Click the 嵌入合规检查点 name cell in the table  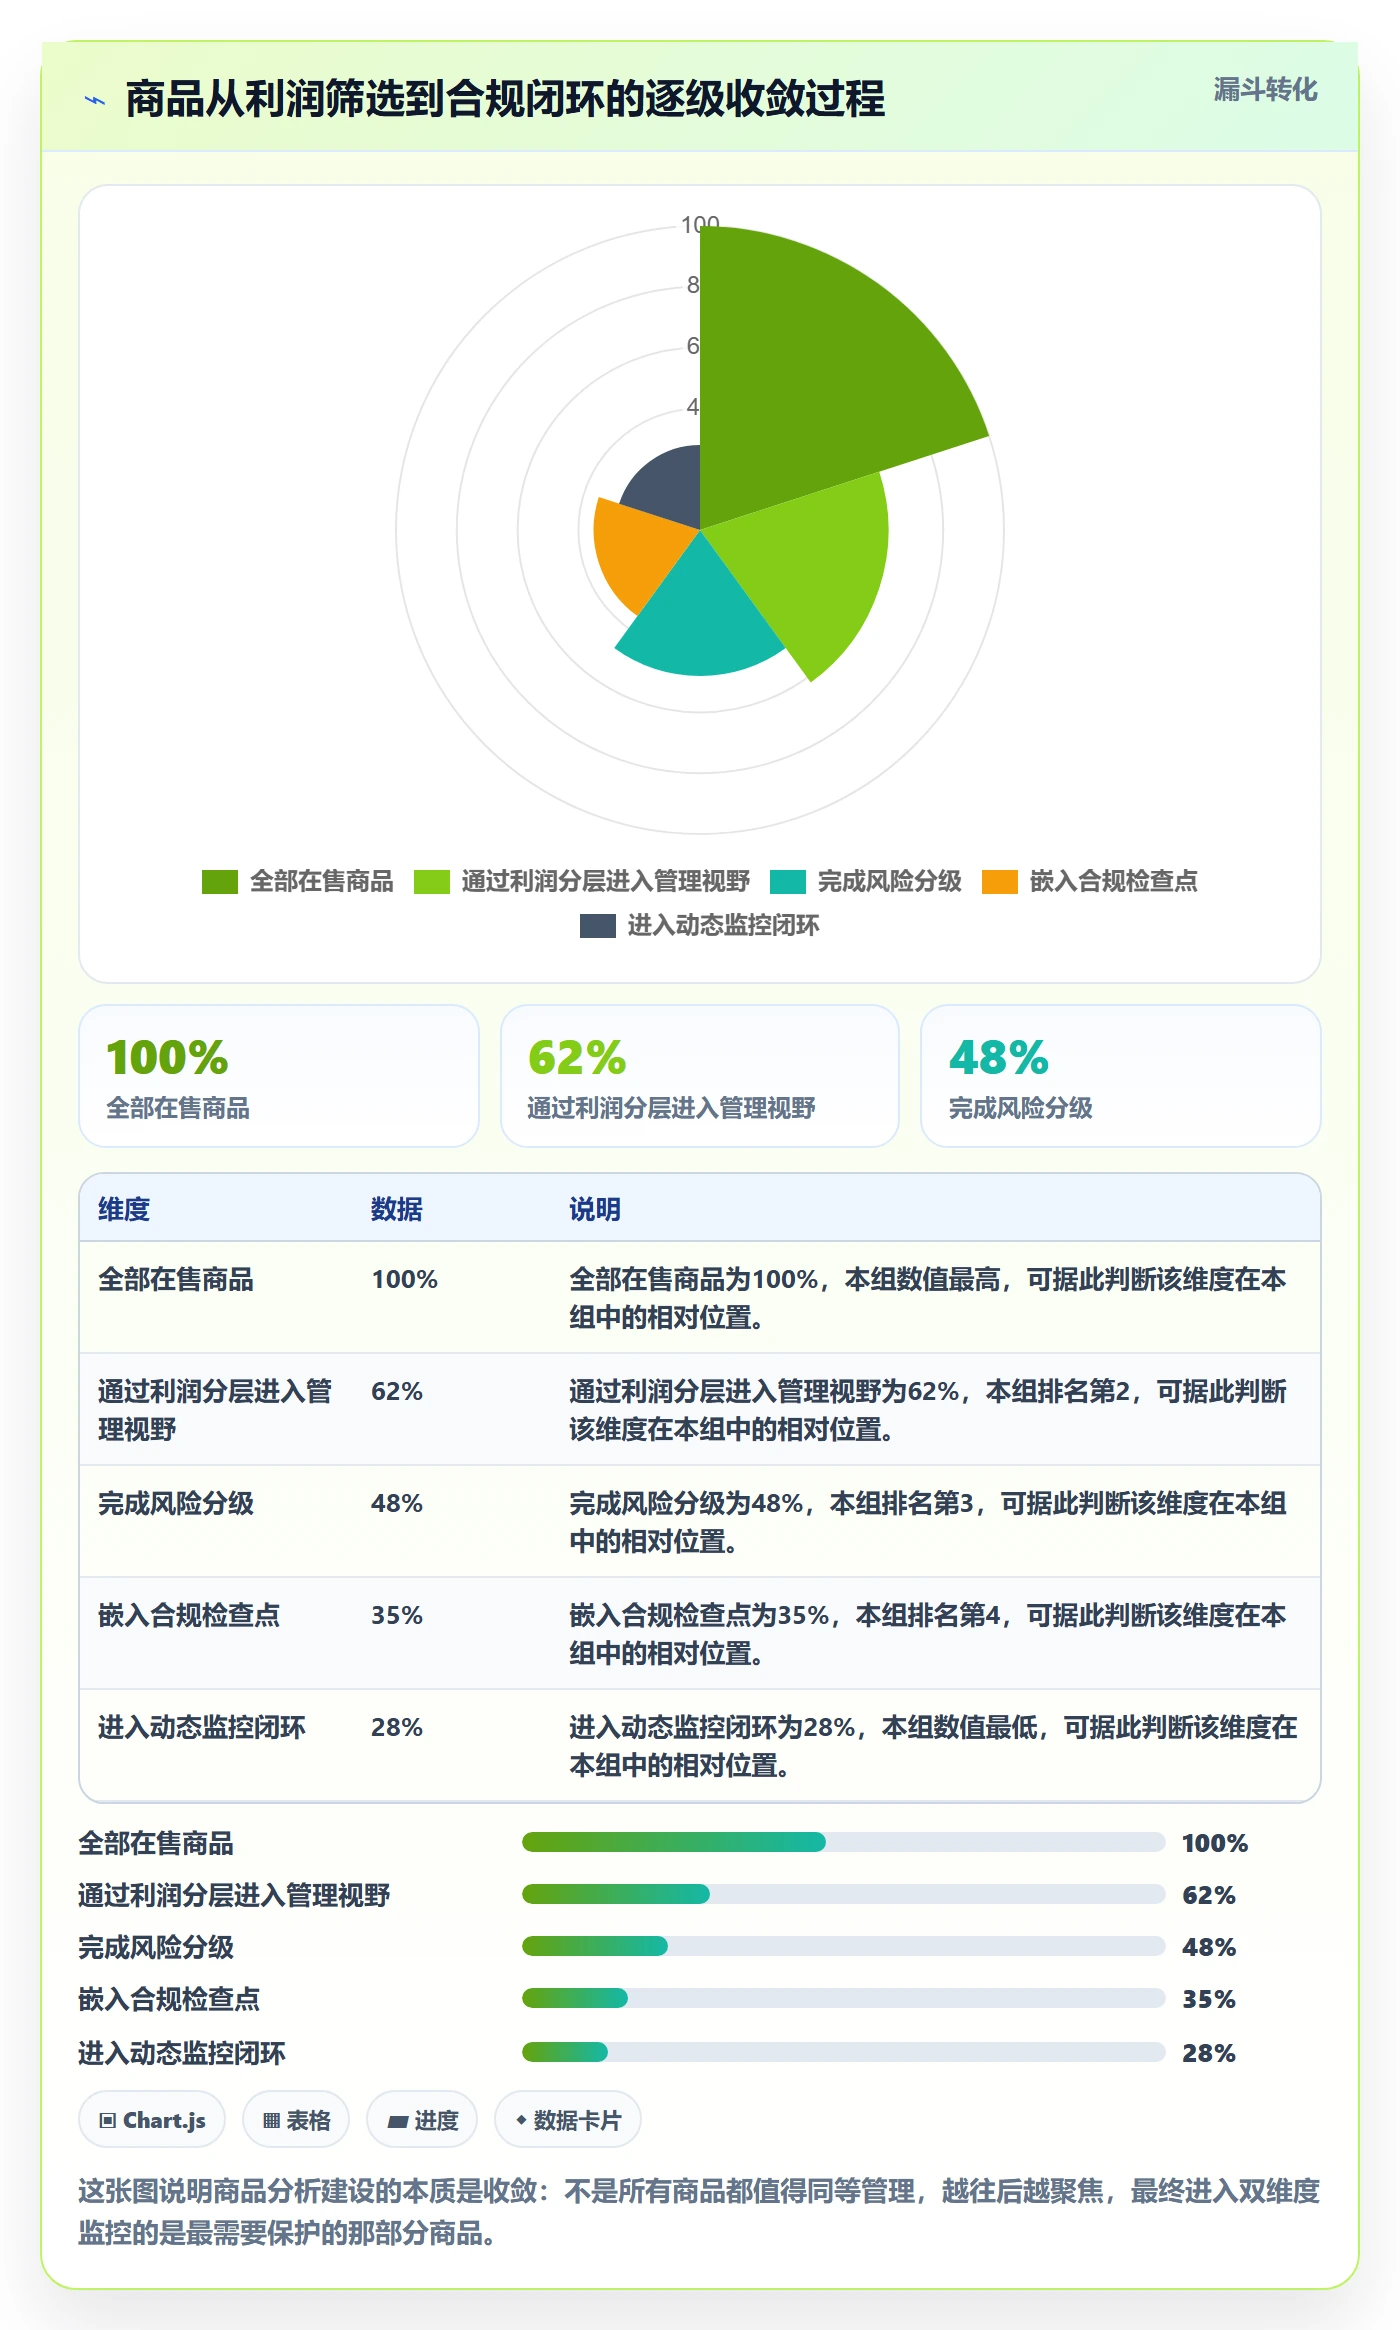(189, 1615)
